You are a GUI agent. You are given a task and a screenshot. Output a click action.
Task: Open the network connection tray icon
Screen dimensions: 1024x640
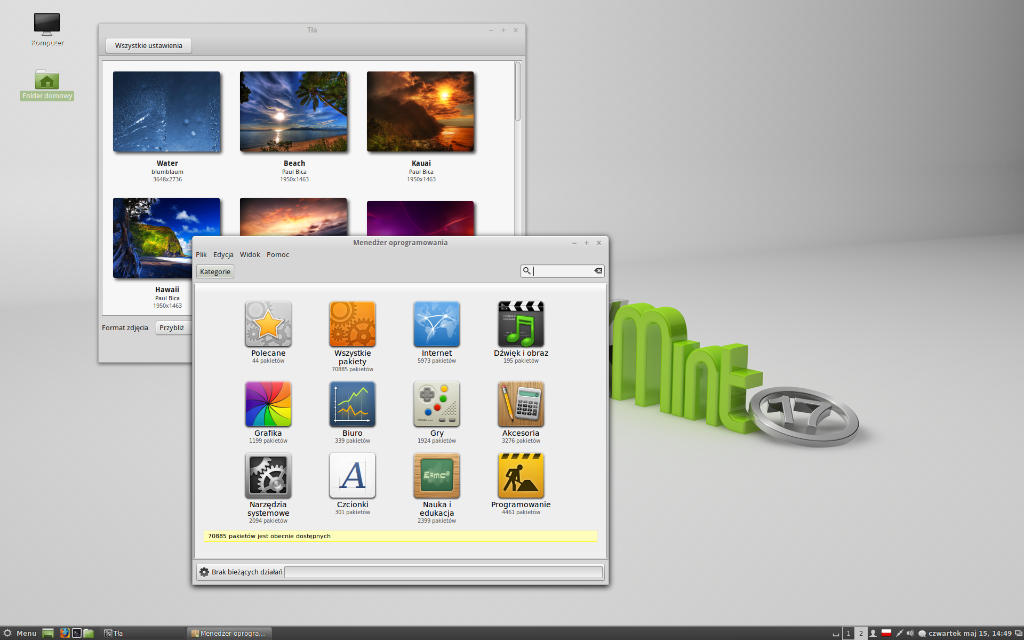(x=899, y=633)
